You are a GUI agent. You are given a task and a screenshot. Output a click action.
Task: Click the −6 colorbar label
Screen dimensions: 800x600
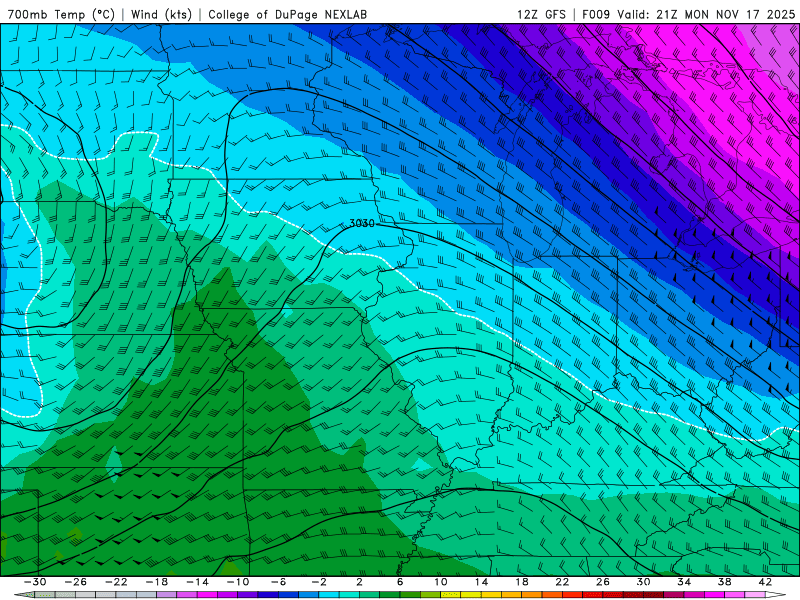[x=279, y=582]
